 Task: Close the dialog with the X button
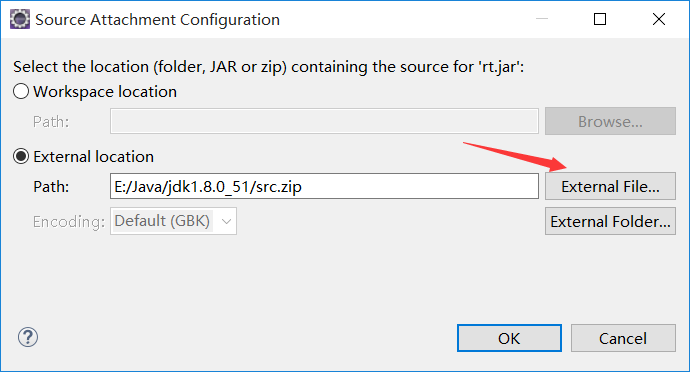pyautogui.click(x=659, y=19)
